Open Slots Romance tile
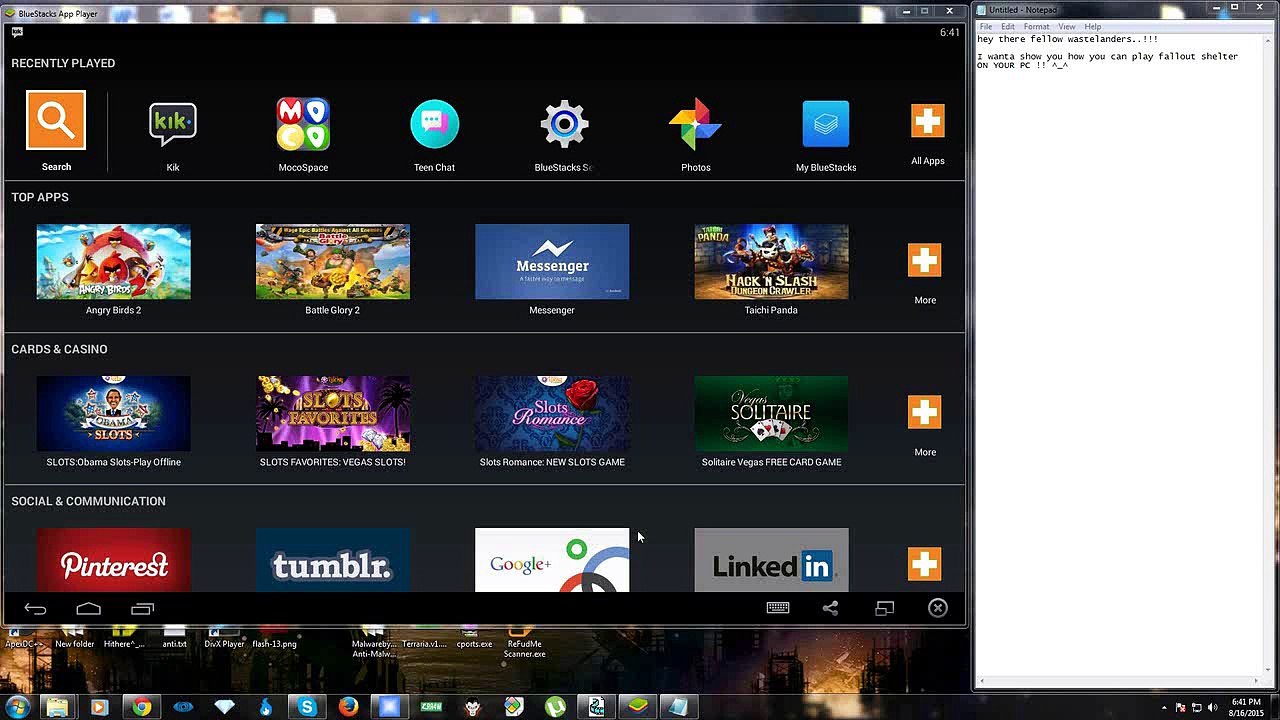1280x720 pixels. click(x=552, y=414)
